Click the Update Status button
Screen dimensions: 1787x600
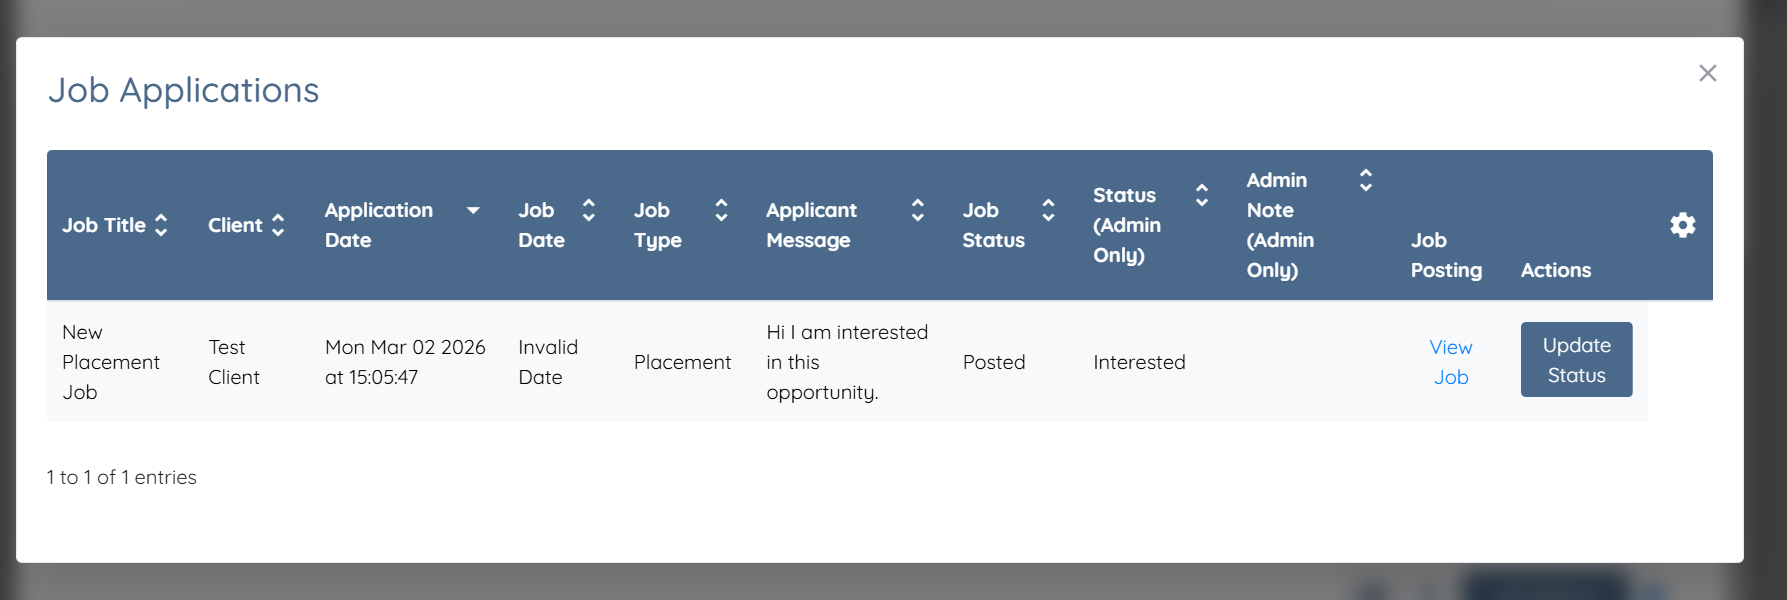coord(1576,360)
